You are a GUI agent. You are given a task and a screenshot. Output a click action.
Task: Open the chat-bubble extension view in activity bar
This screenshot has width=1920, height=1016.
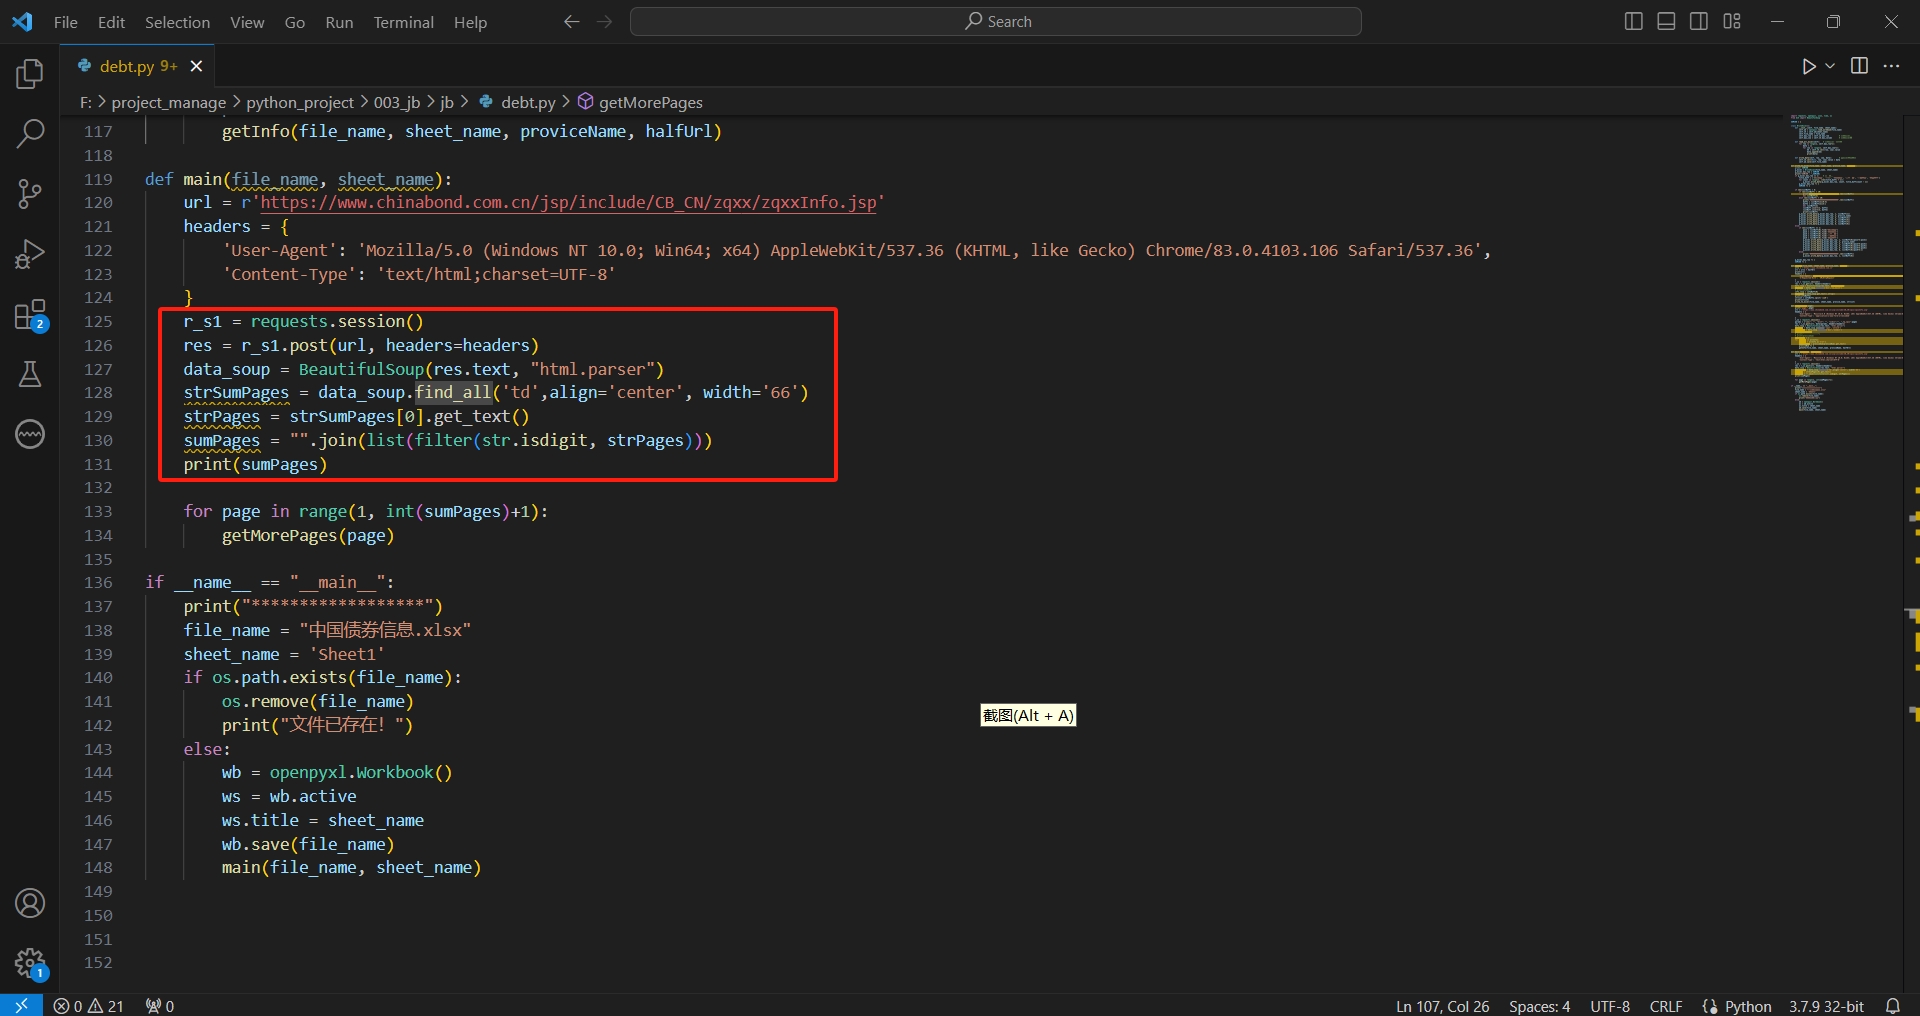tap(30, 434)
